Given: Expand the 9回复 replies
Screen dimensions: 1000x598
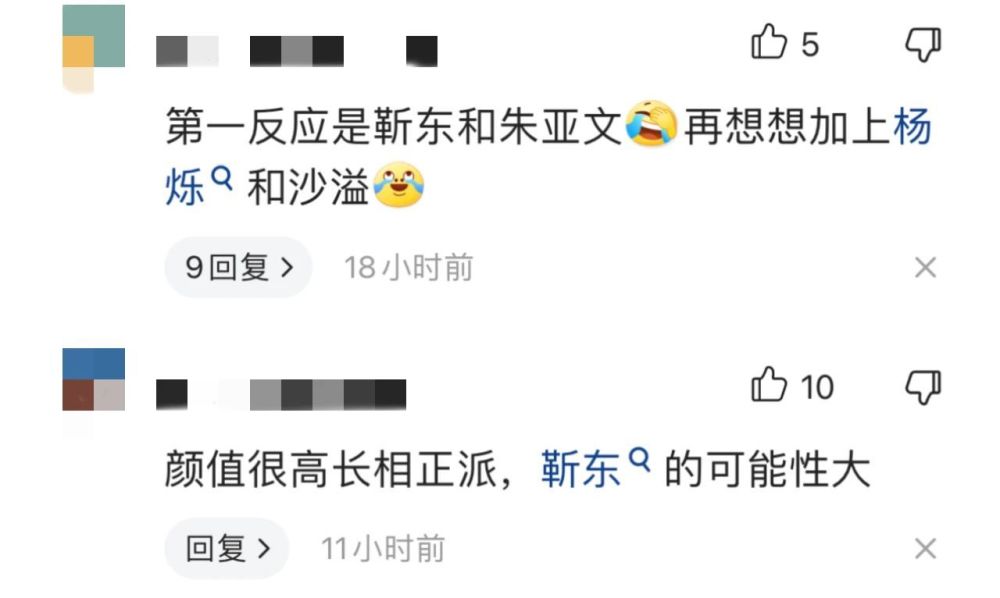Looking at the screenshot, I should [x=239, y=267].
